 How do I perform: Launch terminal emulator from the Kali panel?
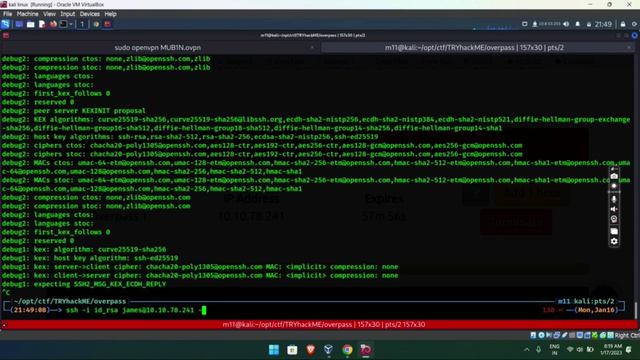63,24
